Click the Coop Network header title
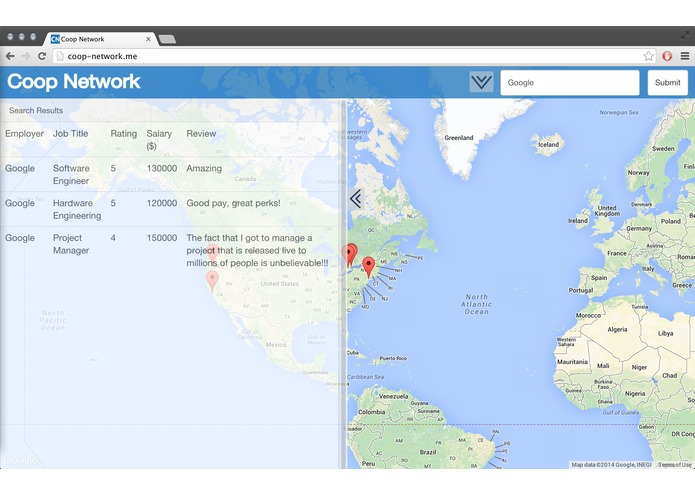This screenshot has width=695, height=494. (x=74, y=82)
